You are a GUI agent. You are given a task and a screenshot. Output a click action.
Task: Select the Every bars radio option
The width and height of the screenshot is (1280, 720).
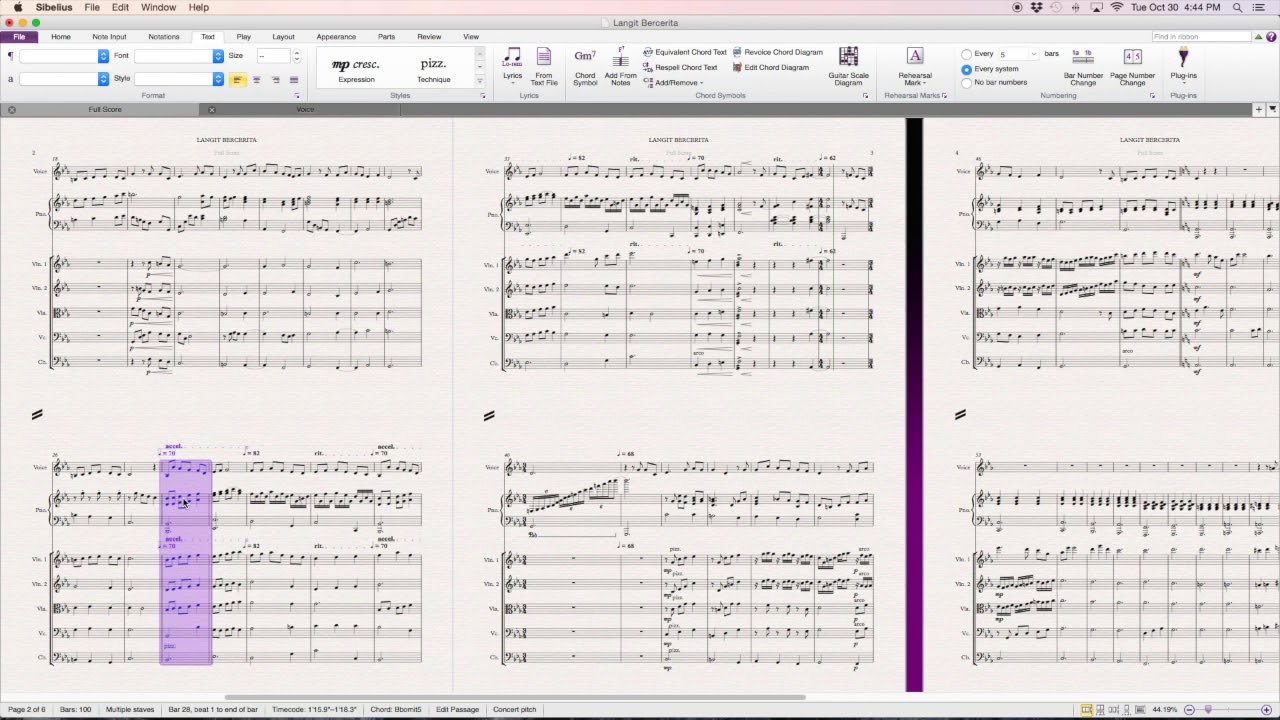coord(966,54)
